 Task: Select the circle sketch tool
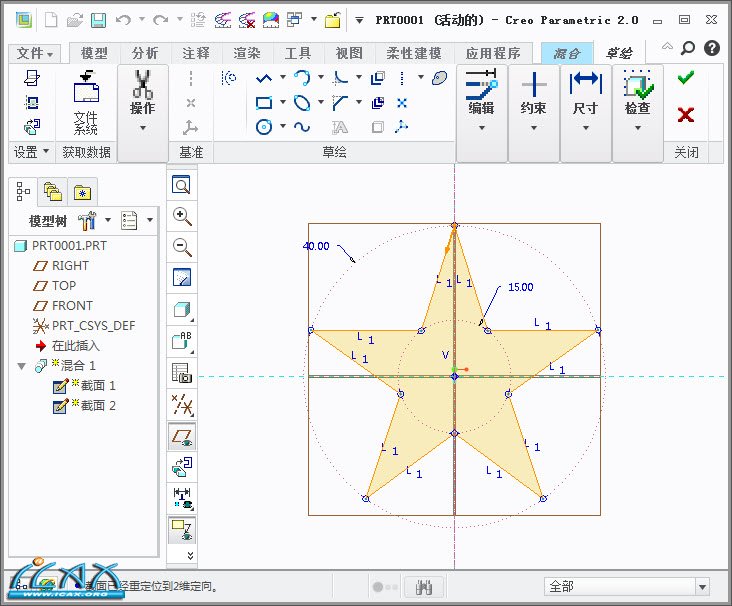click(264, 127)
